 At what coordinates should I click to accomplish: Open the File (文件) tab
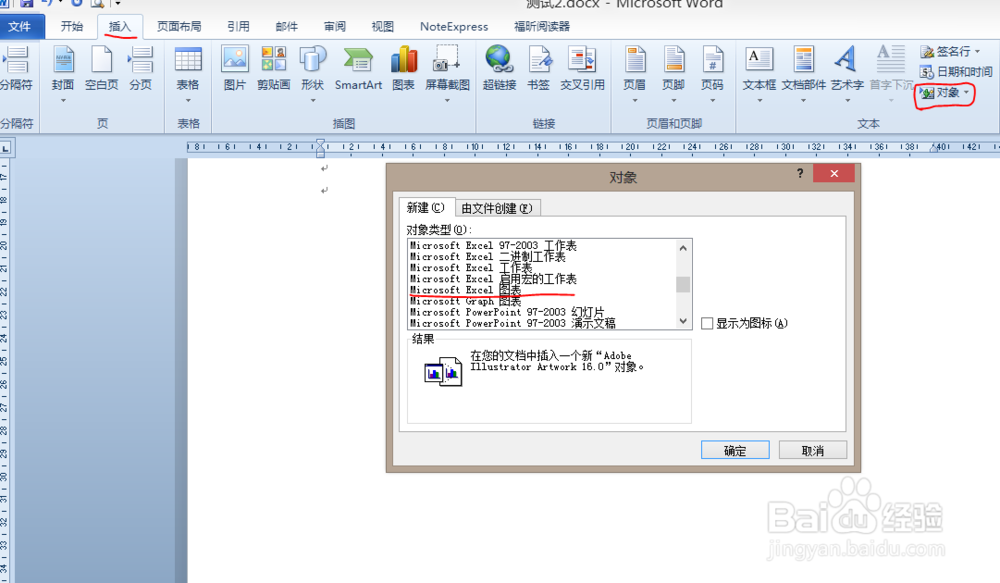pos(20,26)
